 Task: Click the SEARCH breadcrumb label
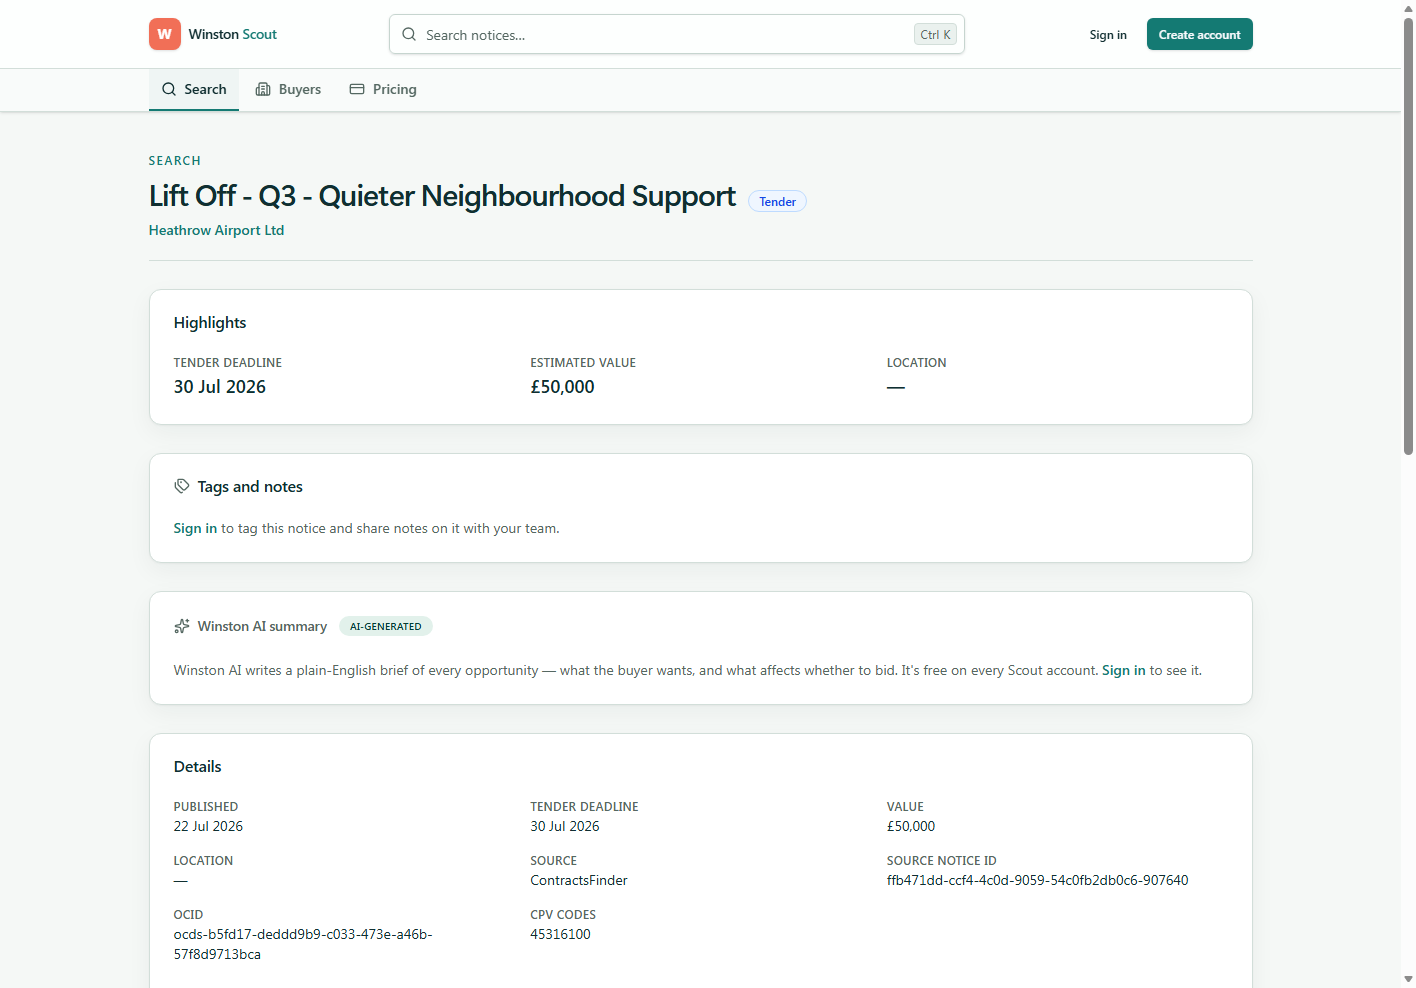point(175,161)
